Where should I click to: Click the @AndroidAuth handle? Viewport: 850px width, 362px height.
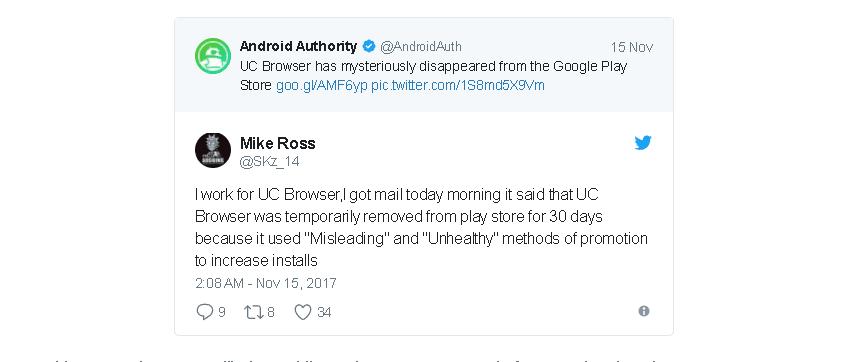coord(421,47)
